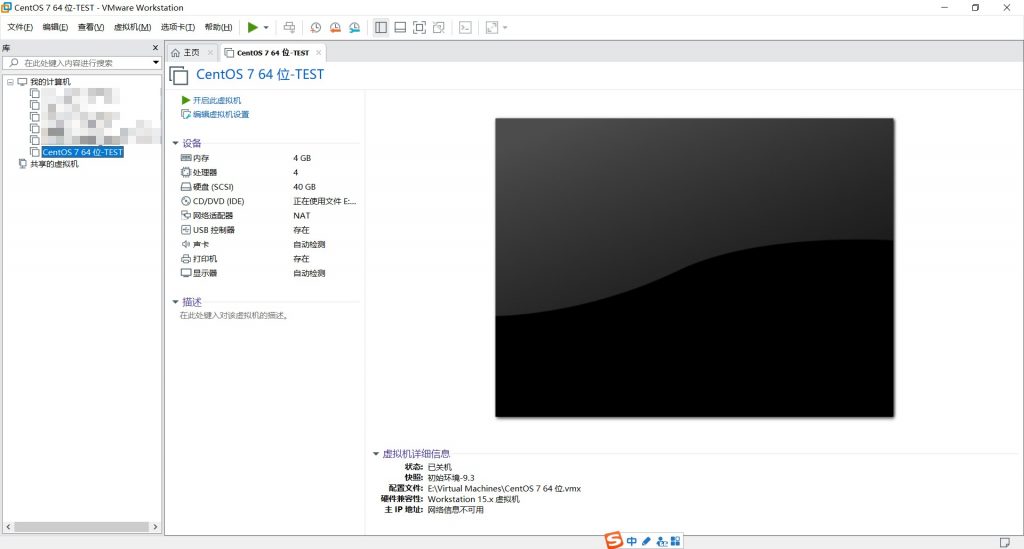Open 声卡 device settings
The width and height of the screenshot is (1024, 549).
click(x=201, y=244)
